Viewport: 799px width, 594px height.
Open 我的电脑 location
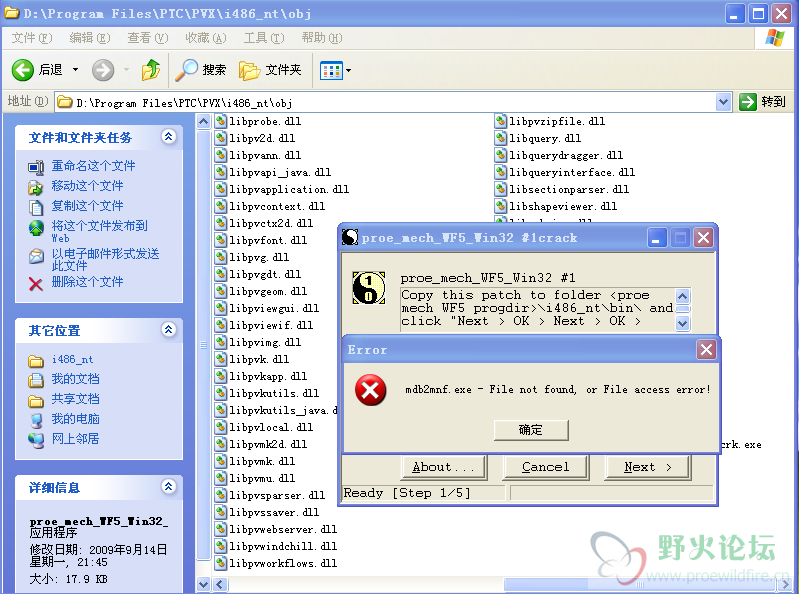(x=75, y=418)
